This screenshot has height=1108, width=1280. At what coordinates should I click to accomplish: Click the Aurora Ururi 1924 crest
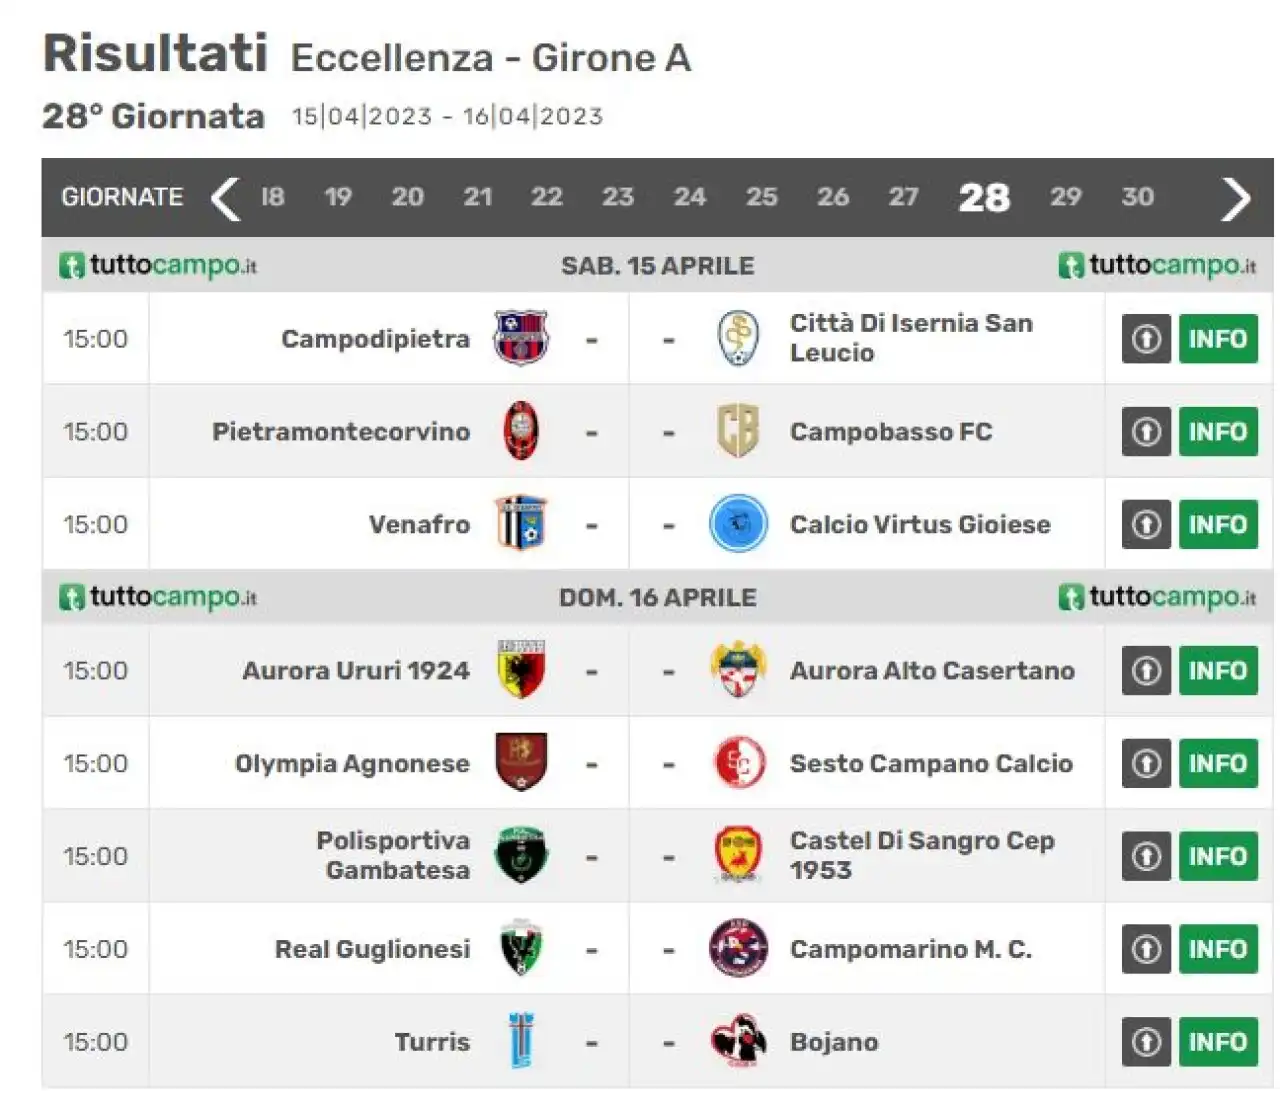tap(521, 670)
